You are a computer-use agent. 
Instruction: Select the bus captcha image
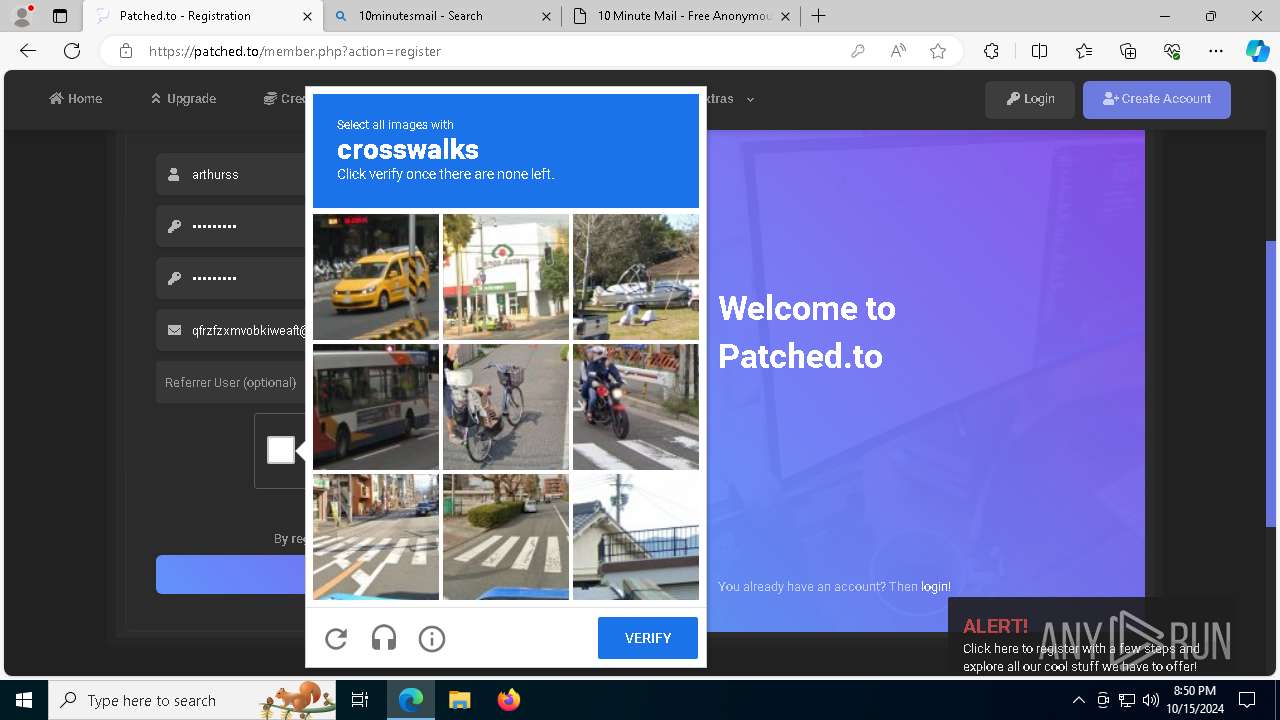[x=376, y=407]
